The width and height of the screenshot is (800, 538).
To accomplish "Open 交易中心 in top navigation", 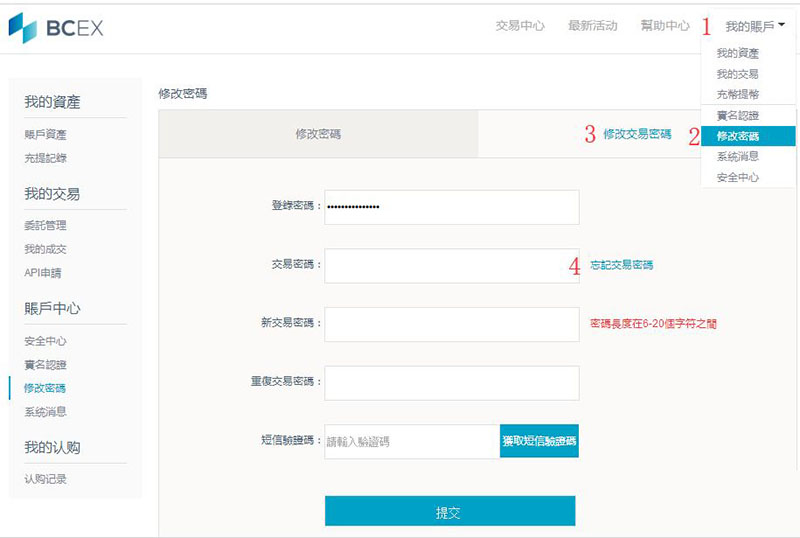I will click(x=520, y=26).
